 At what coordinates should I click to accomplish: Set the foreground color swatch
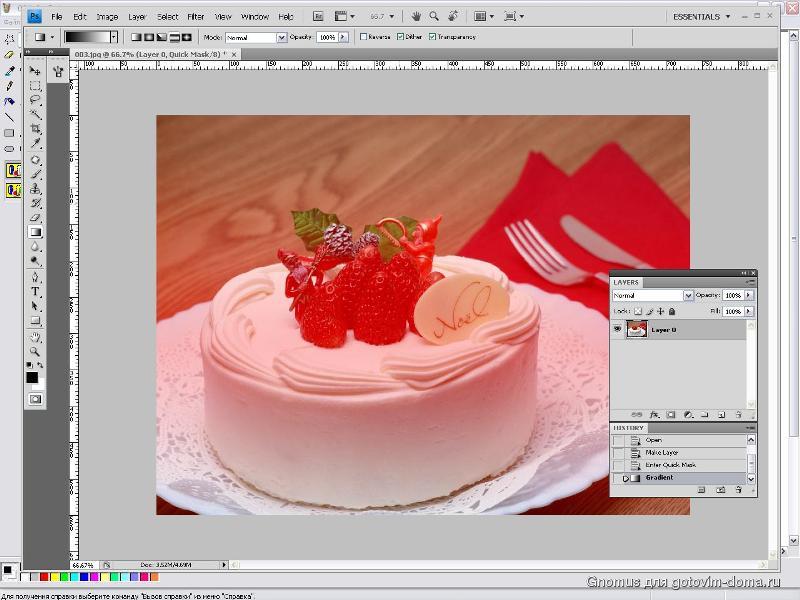click(x=32, y=378)
